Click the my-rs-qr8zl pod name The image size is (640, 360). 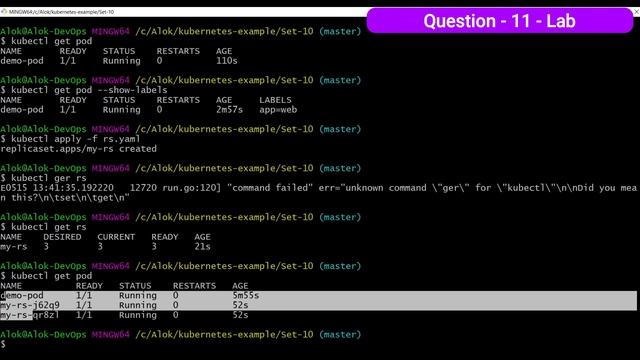click(30, 315)
